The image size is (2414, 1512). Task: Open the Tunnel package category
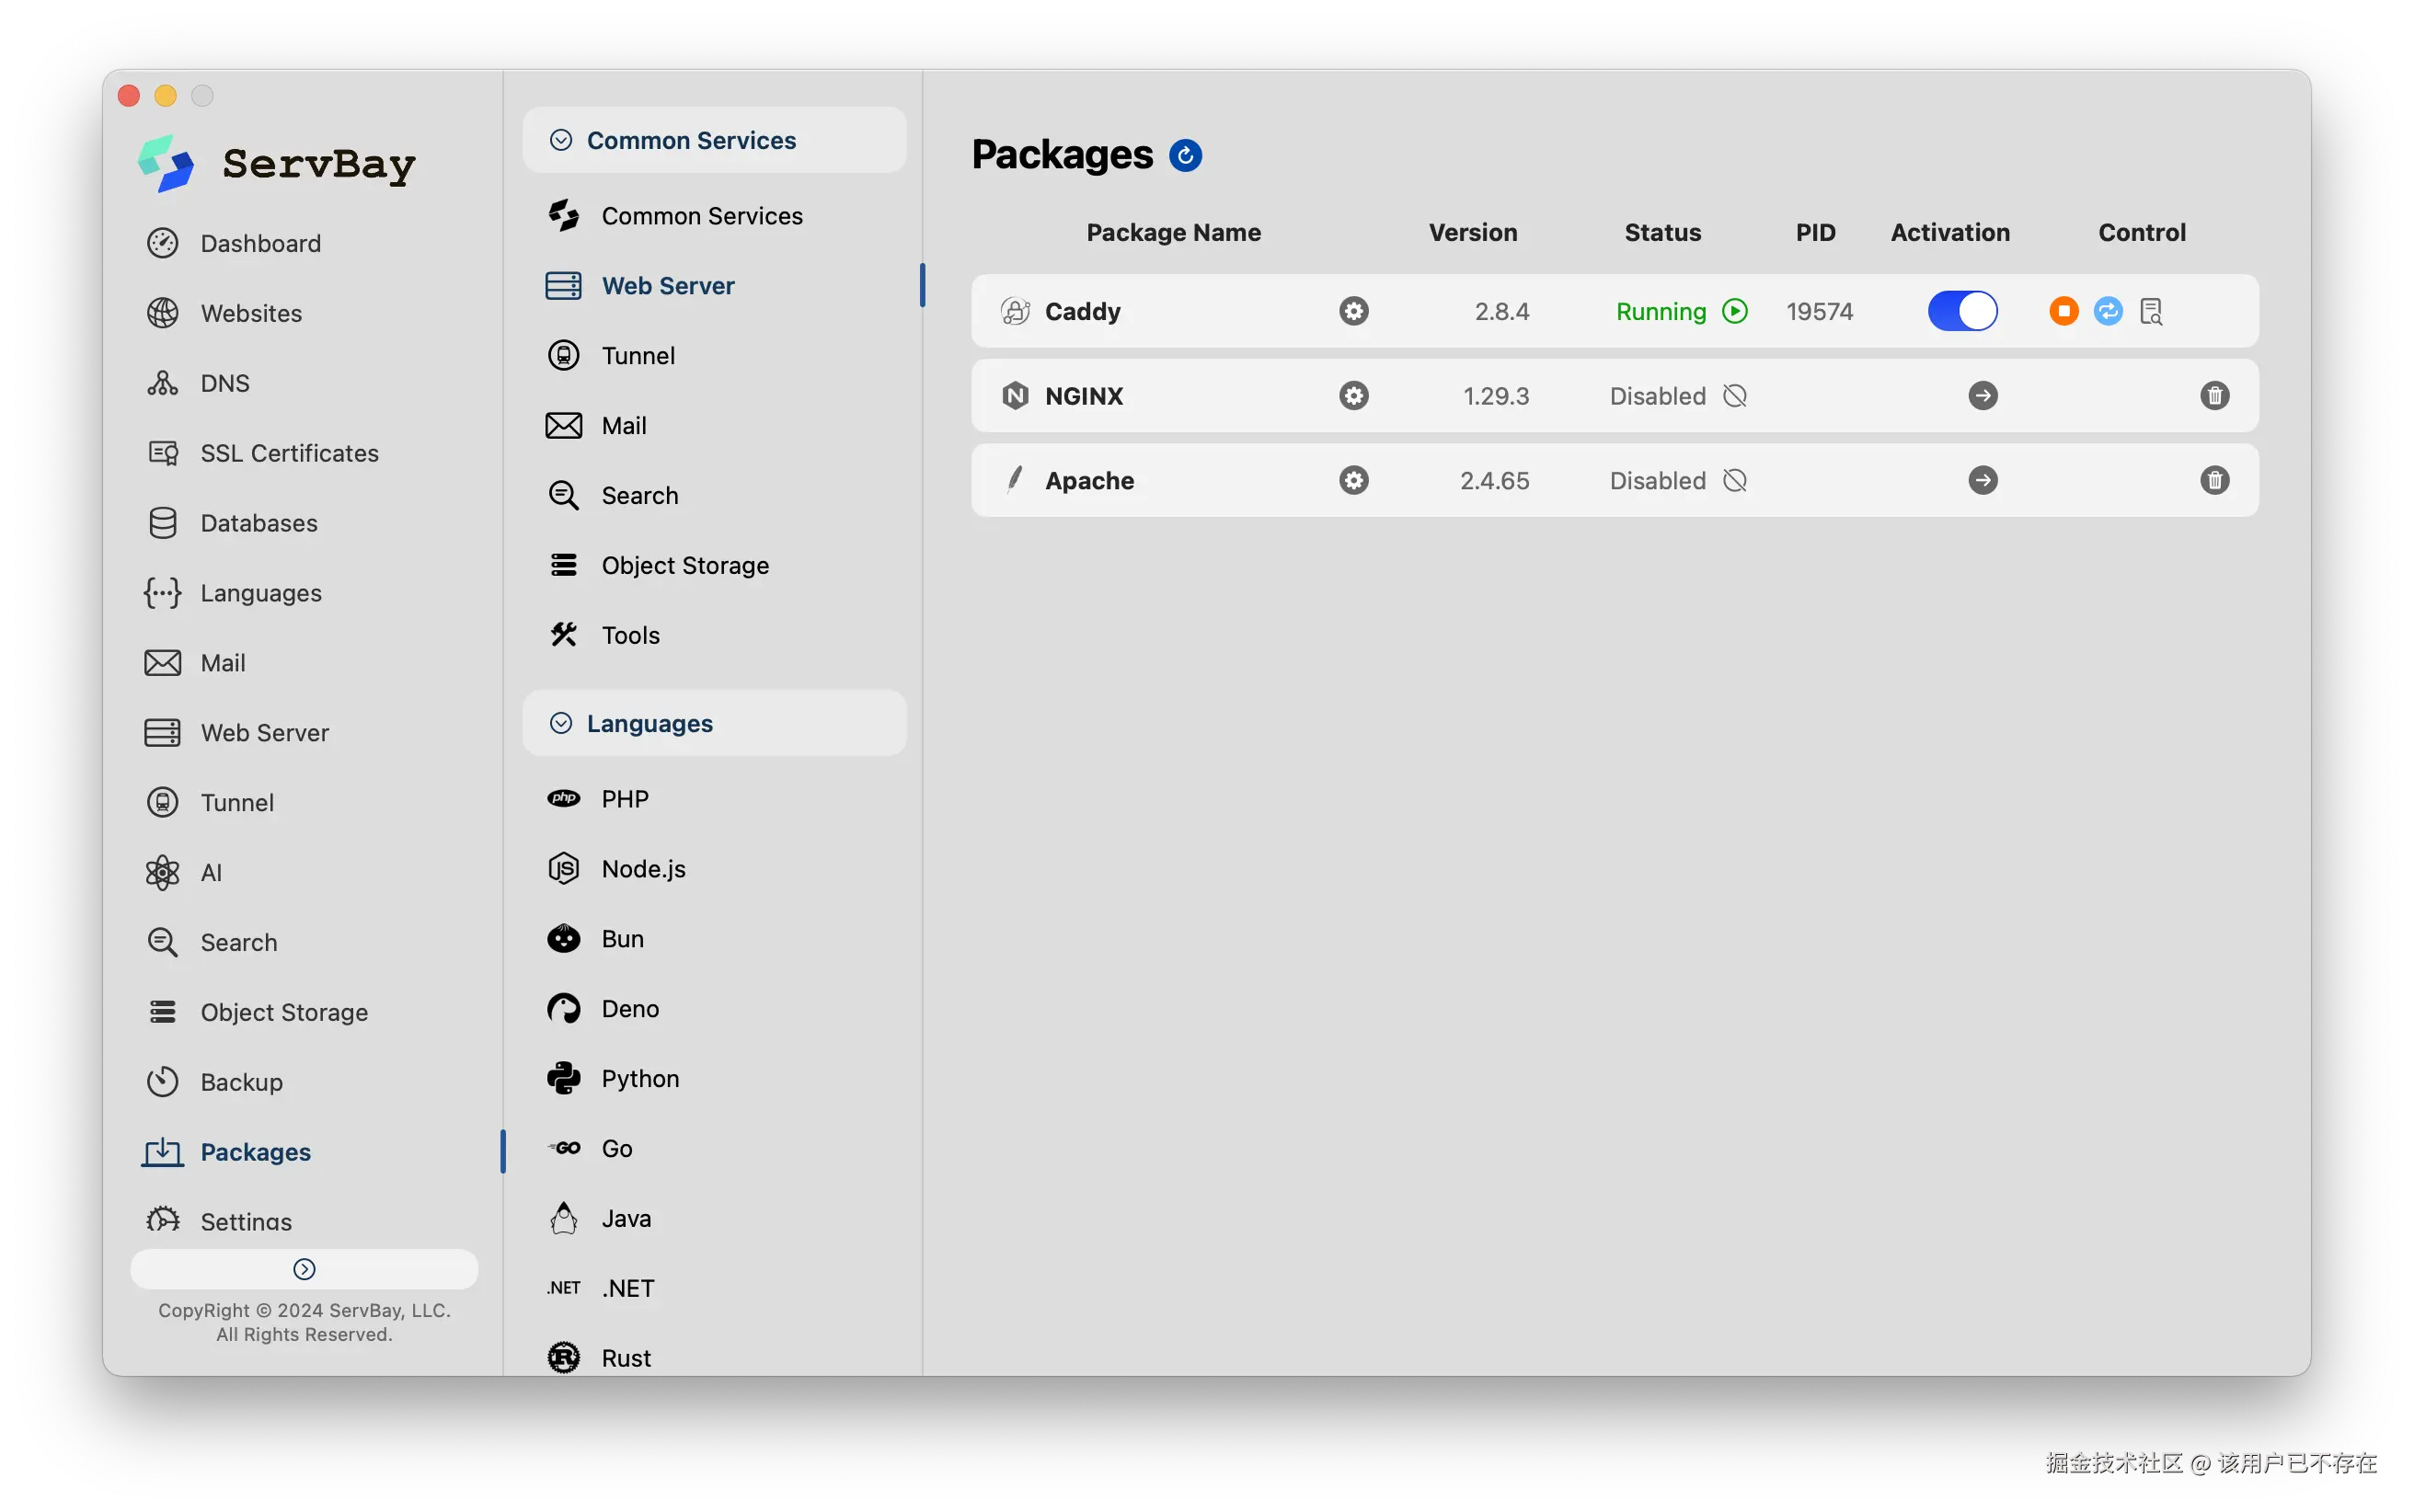638,356
